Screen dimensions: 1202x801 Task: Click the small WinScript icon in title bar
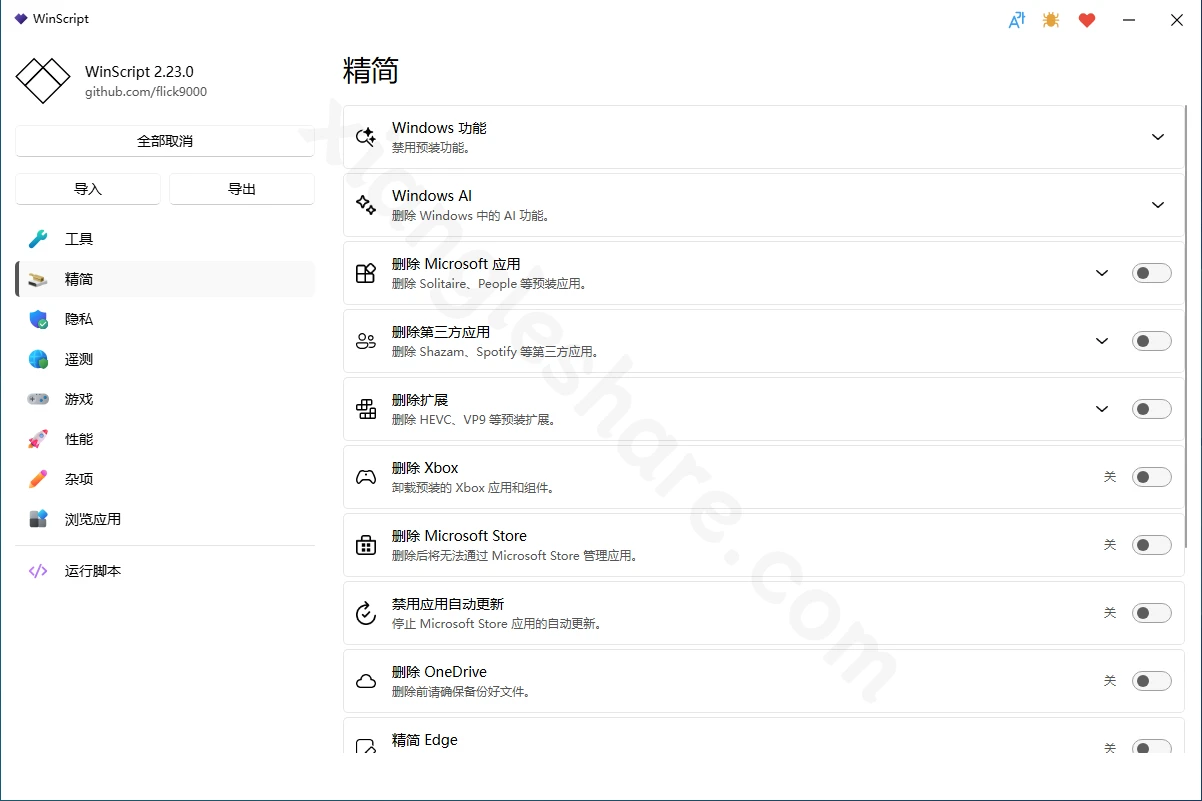21,19
